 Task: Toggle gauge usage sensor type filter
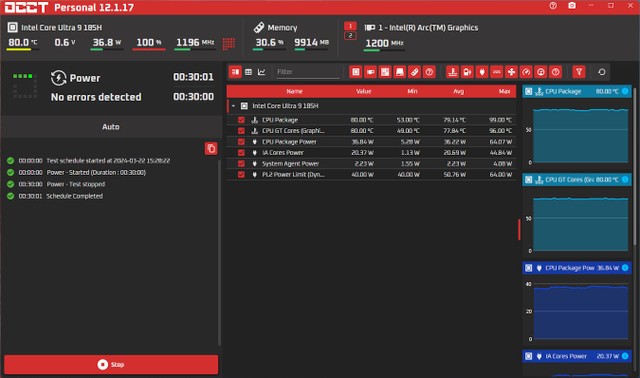(x=526, y=72)
